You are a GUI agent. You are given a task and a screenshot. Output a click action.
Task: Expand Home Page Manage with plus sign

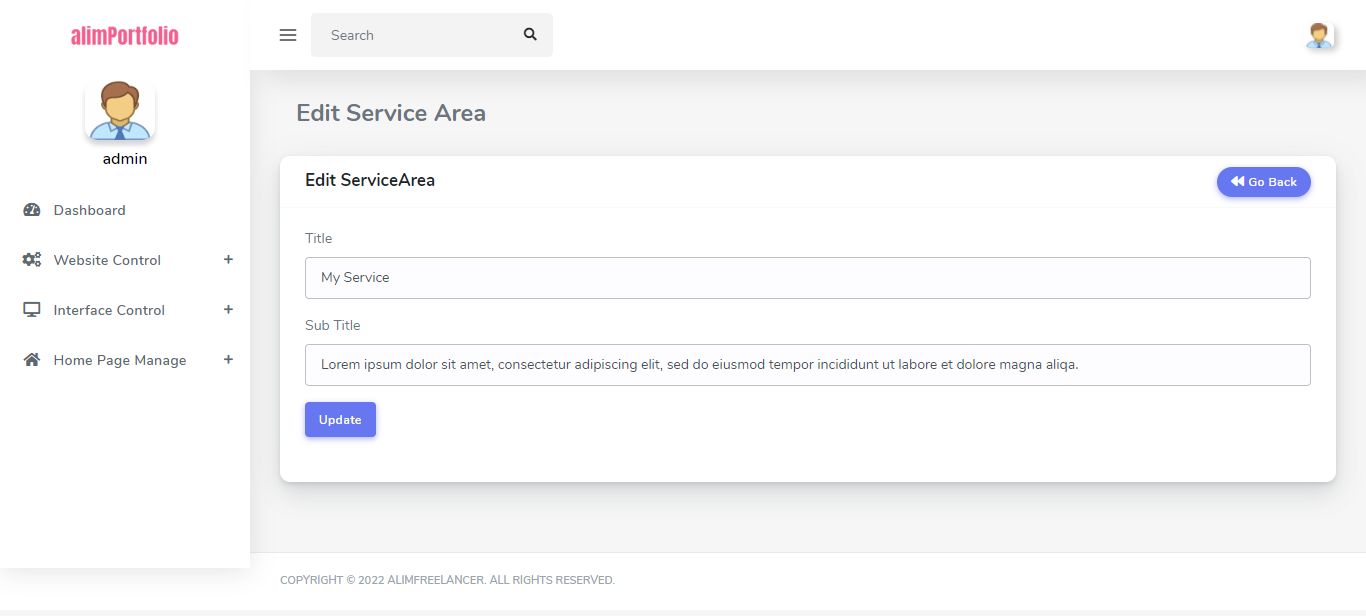click(x=228, y=360)
